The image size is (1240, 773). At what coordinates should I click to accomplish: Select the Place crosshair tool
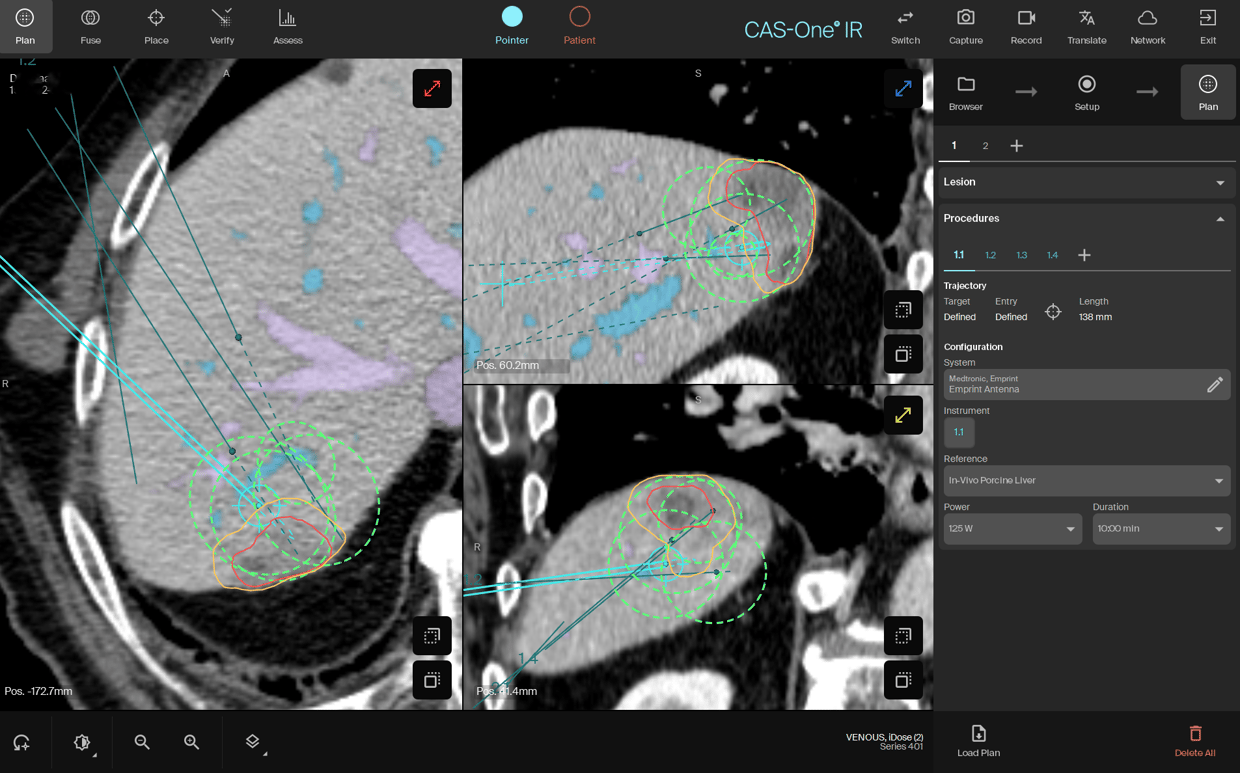156,26
